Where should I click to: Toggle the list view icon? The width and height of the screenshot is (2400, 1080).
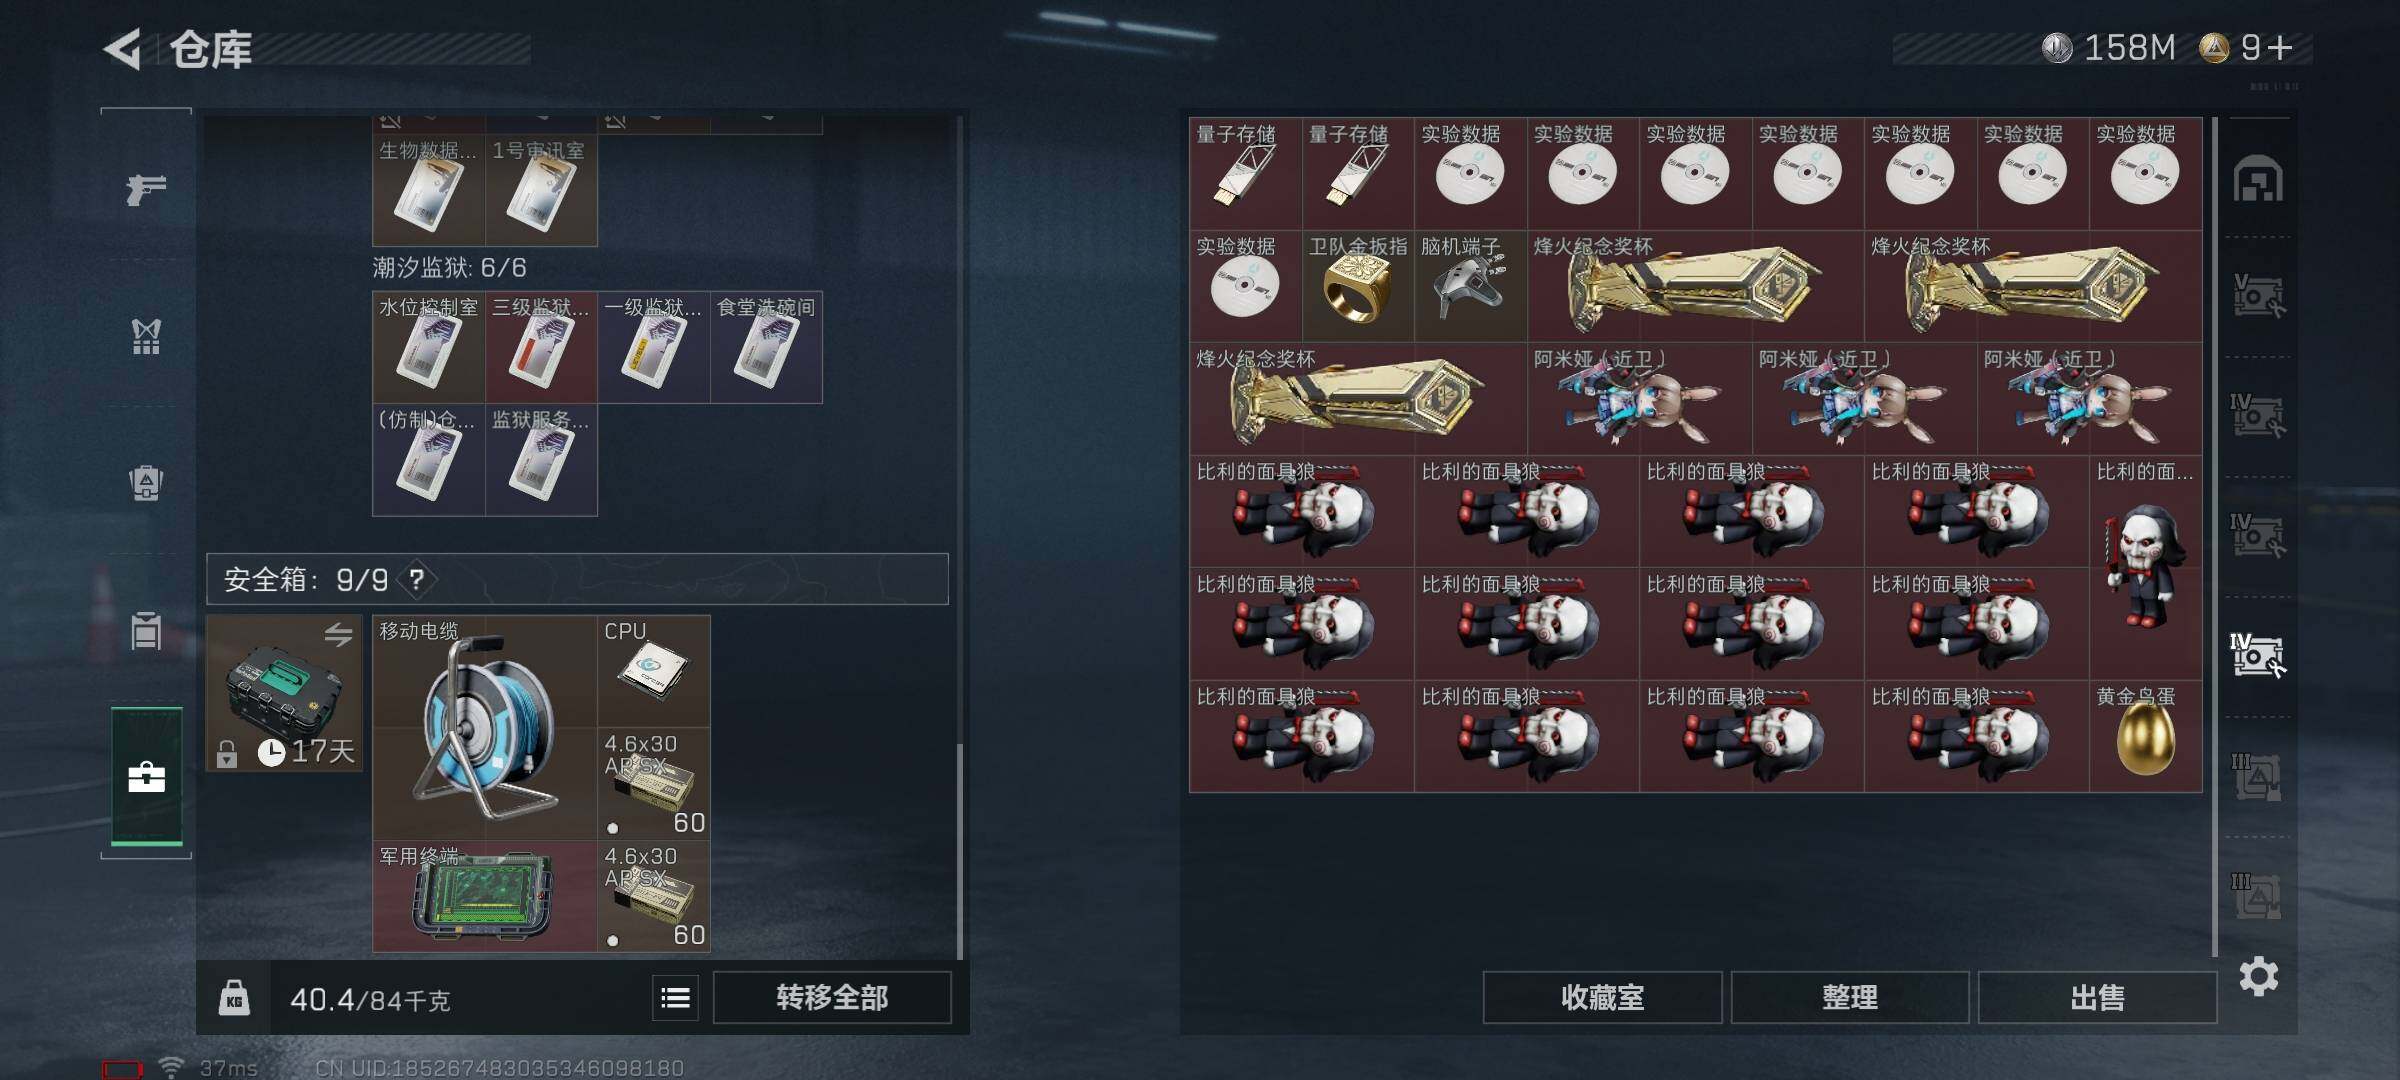click(675, 998)
